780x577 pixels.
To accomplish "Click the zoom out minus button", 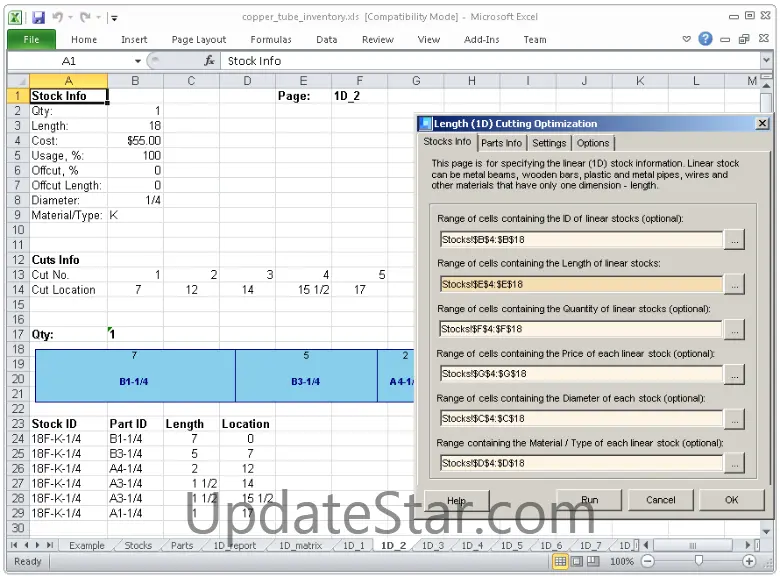I will [648, 562].
